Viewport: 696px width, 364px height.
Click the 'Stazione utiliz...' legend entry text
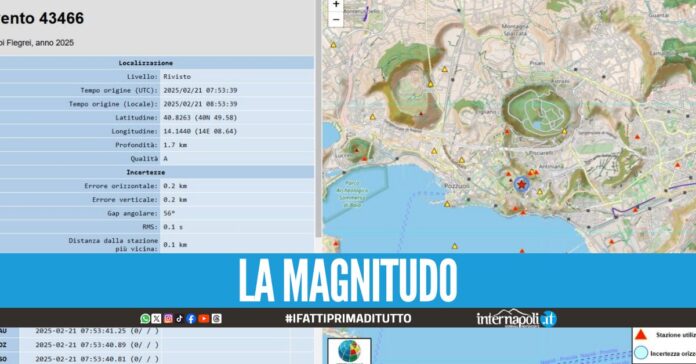pos(675,335)
